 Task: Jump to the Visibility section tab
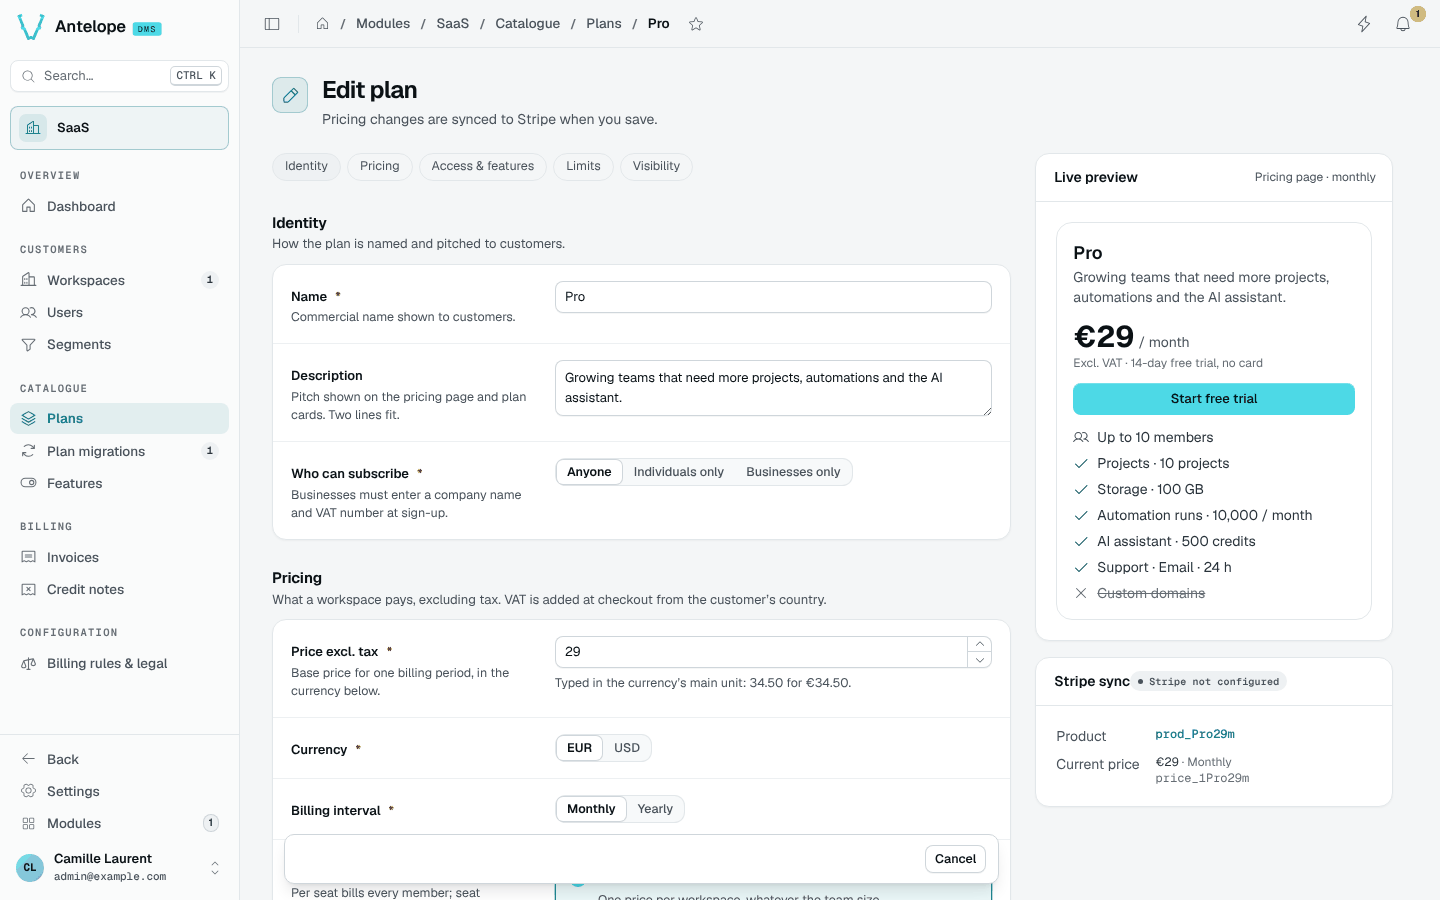(x=656, y=166)
